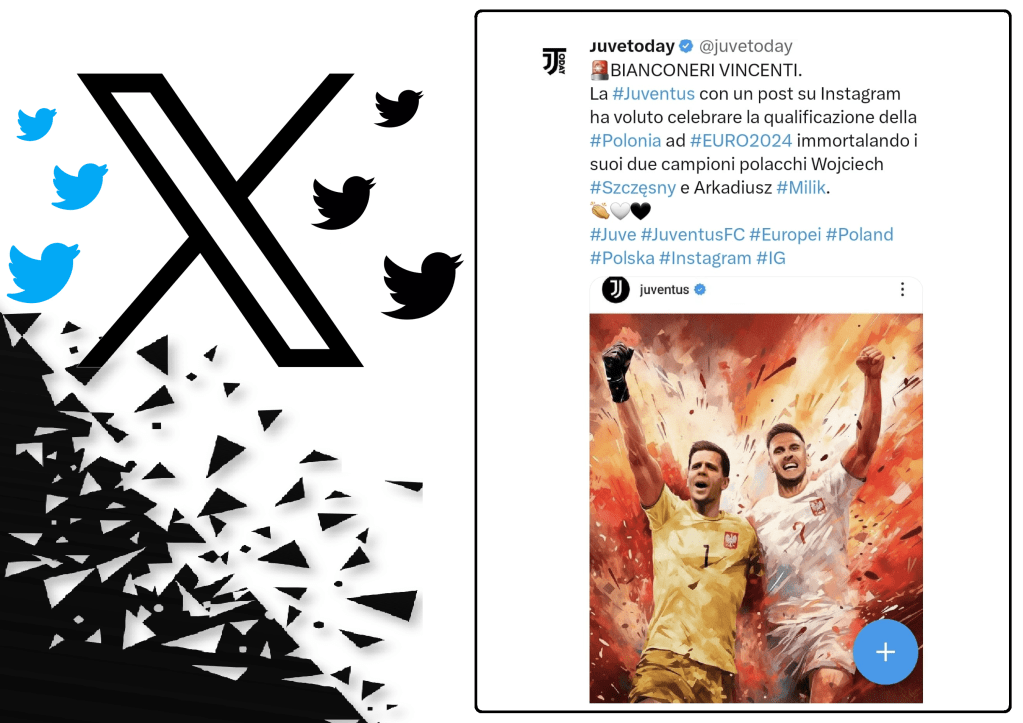Tap the blue plus floating button
Screen dimensions: 1023x723
pos(885,651)
